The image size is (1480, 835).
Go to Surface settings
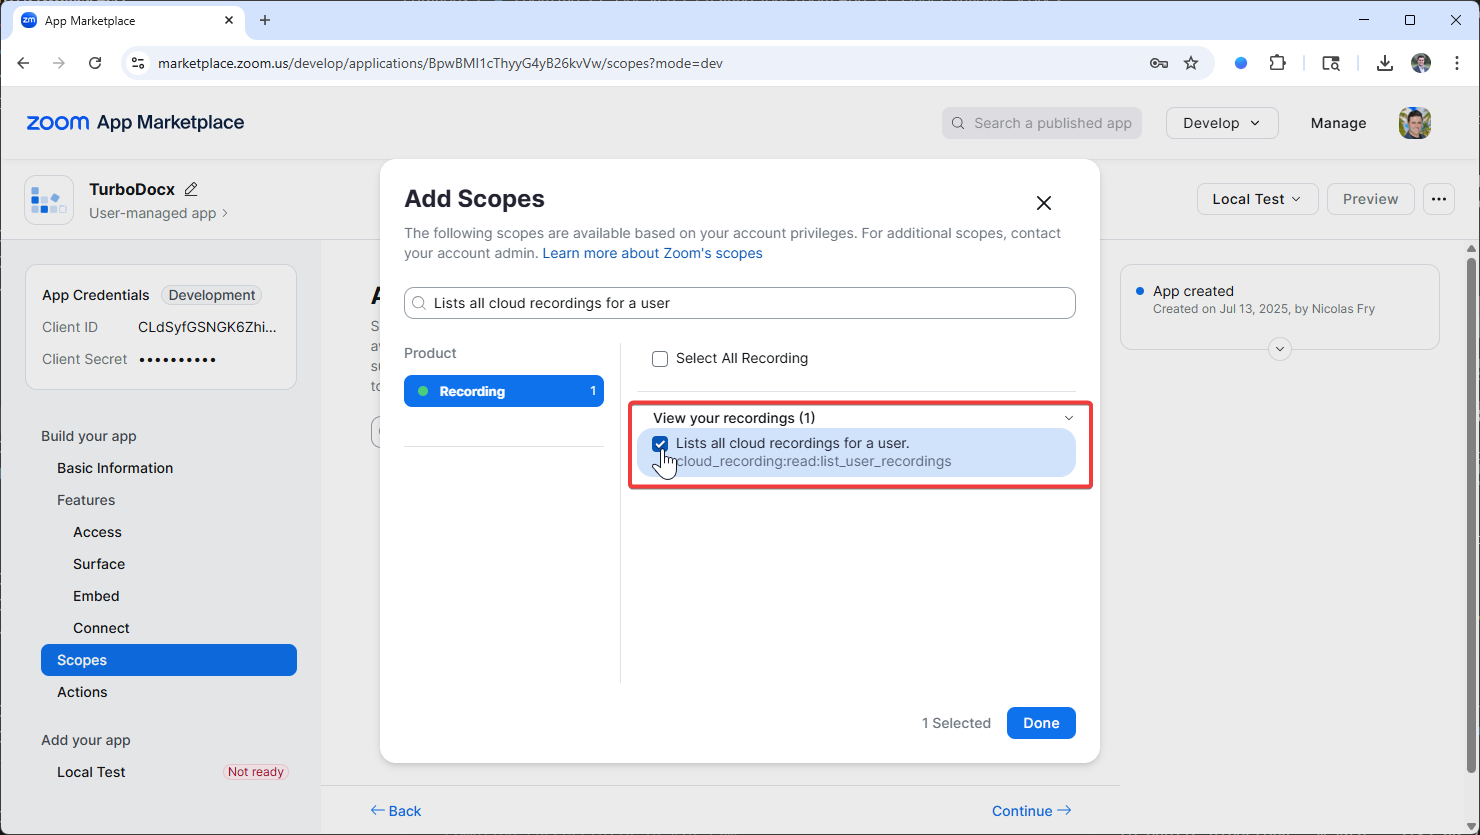99,564
